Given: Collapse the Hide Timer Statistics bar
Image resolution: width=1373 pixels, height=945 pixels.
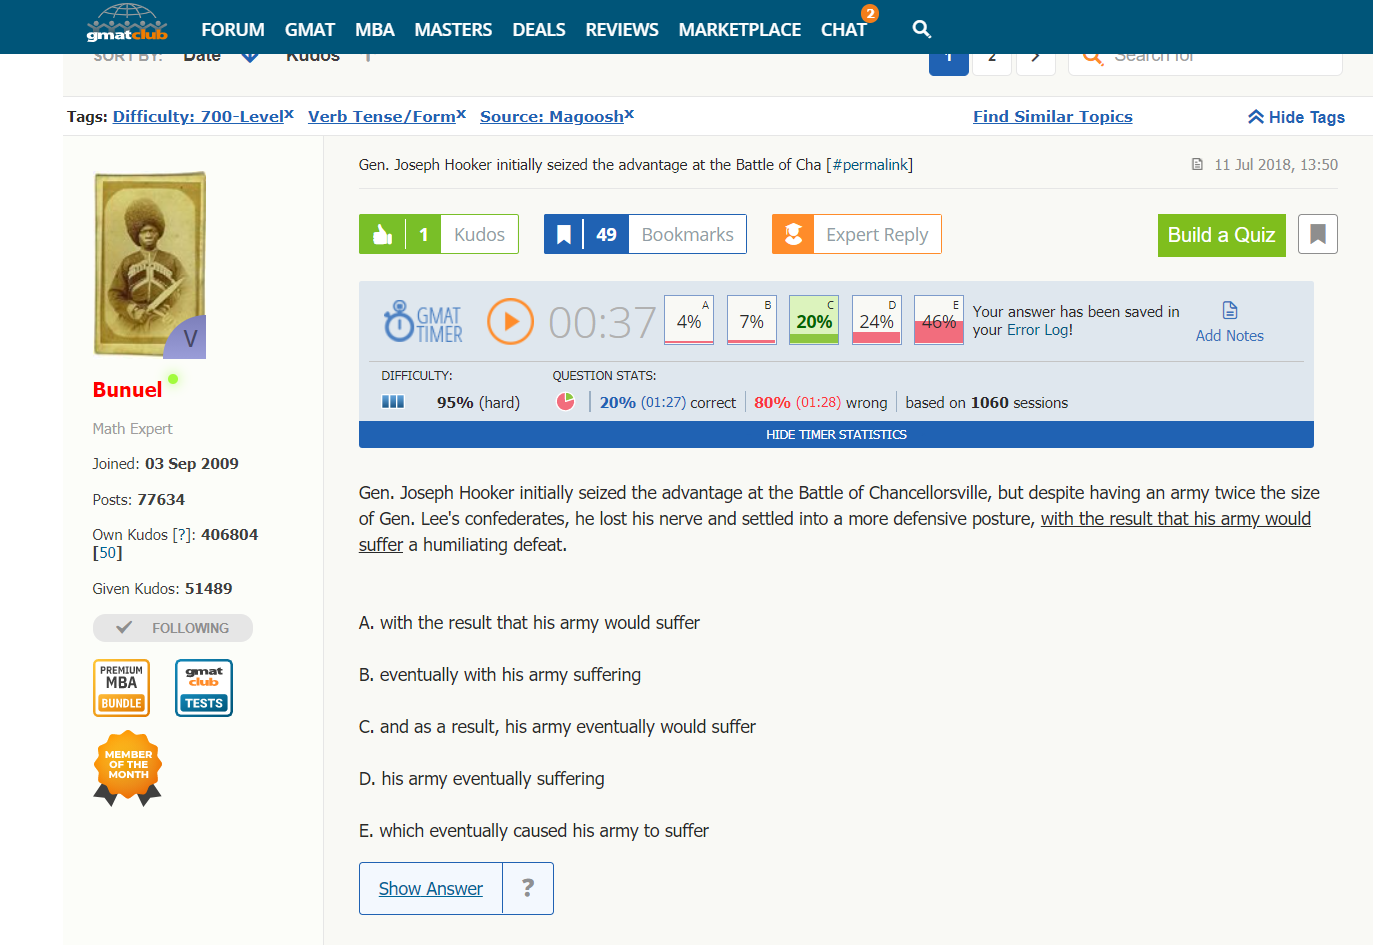Looking at the screenshot, I should [x=836, y=435].
